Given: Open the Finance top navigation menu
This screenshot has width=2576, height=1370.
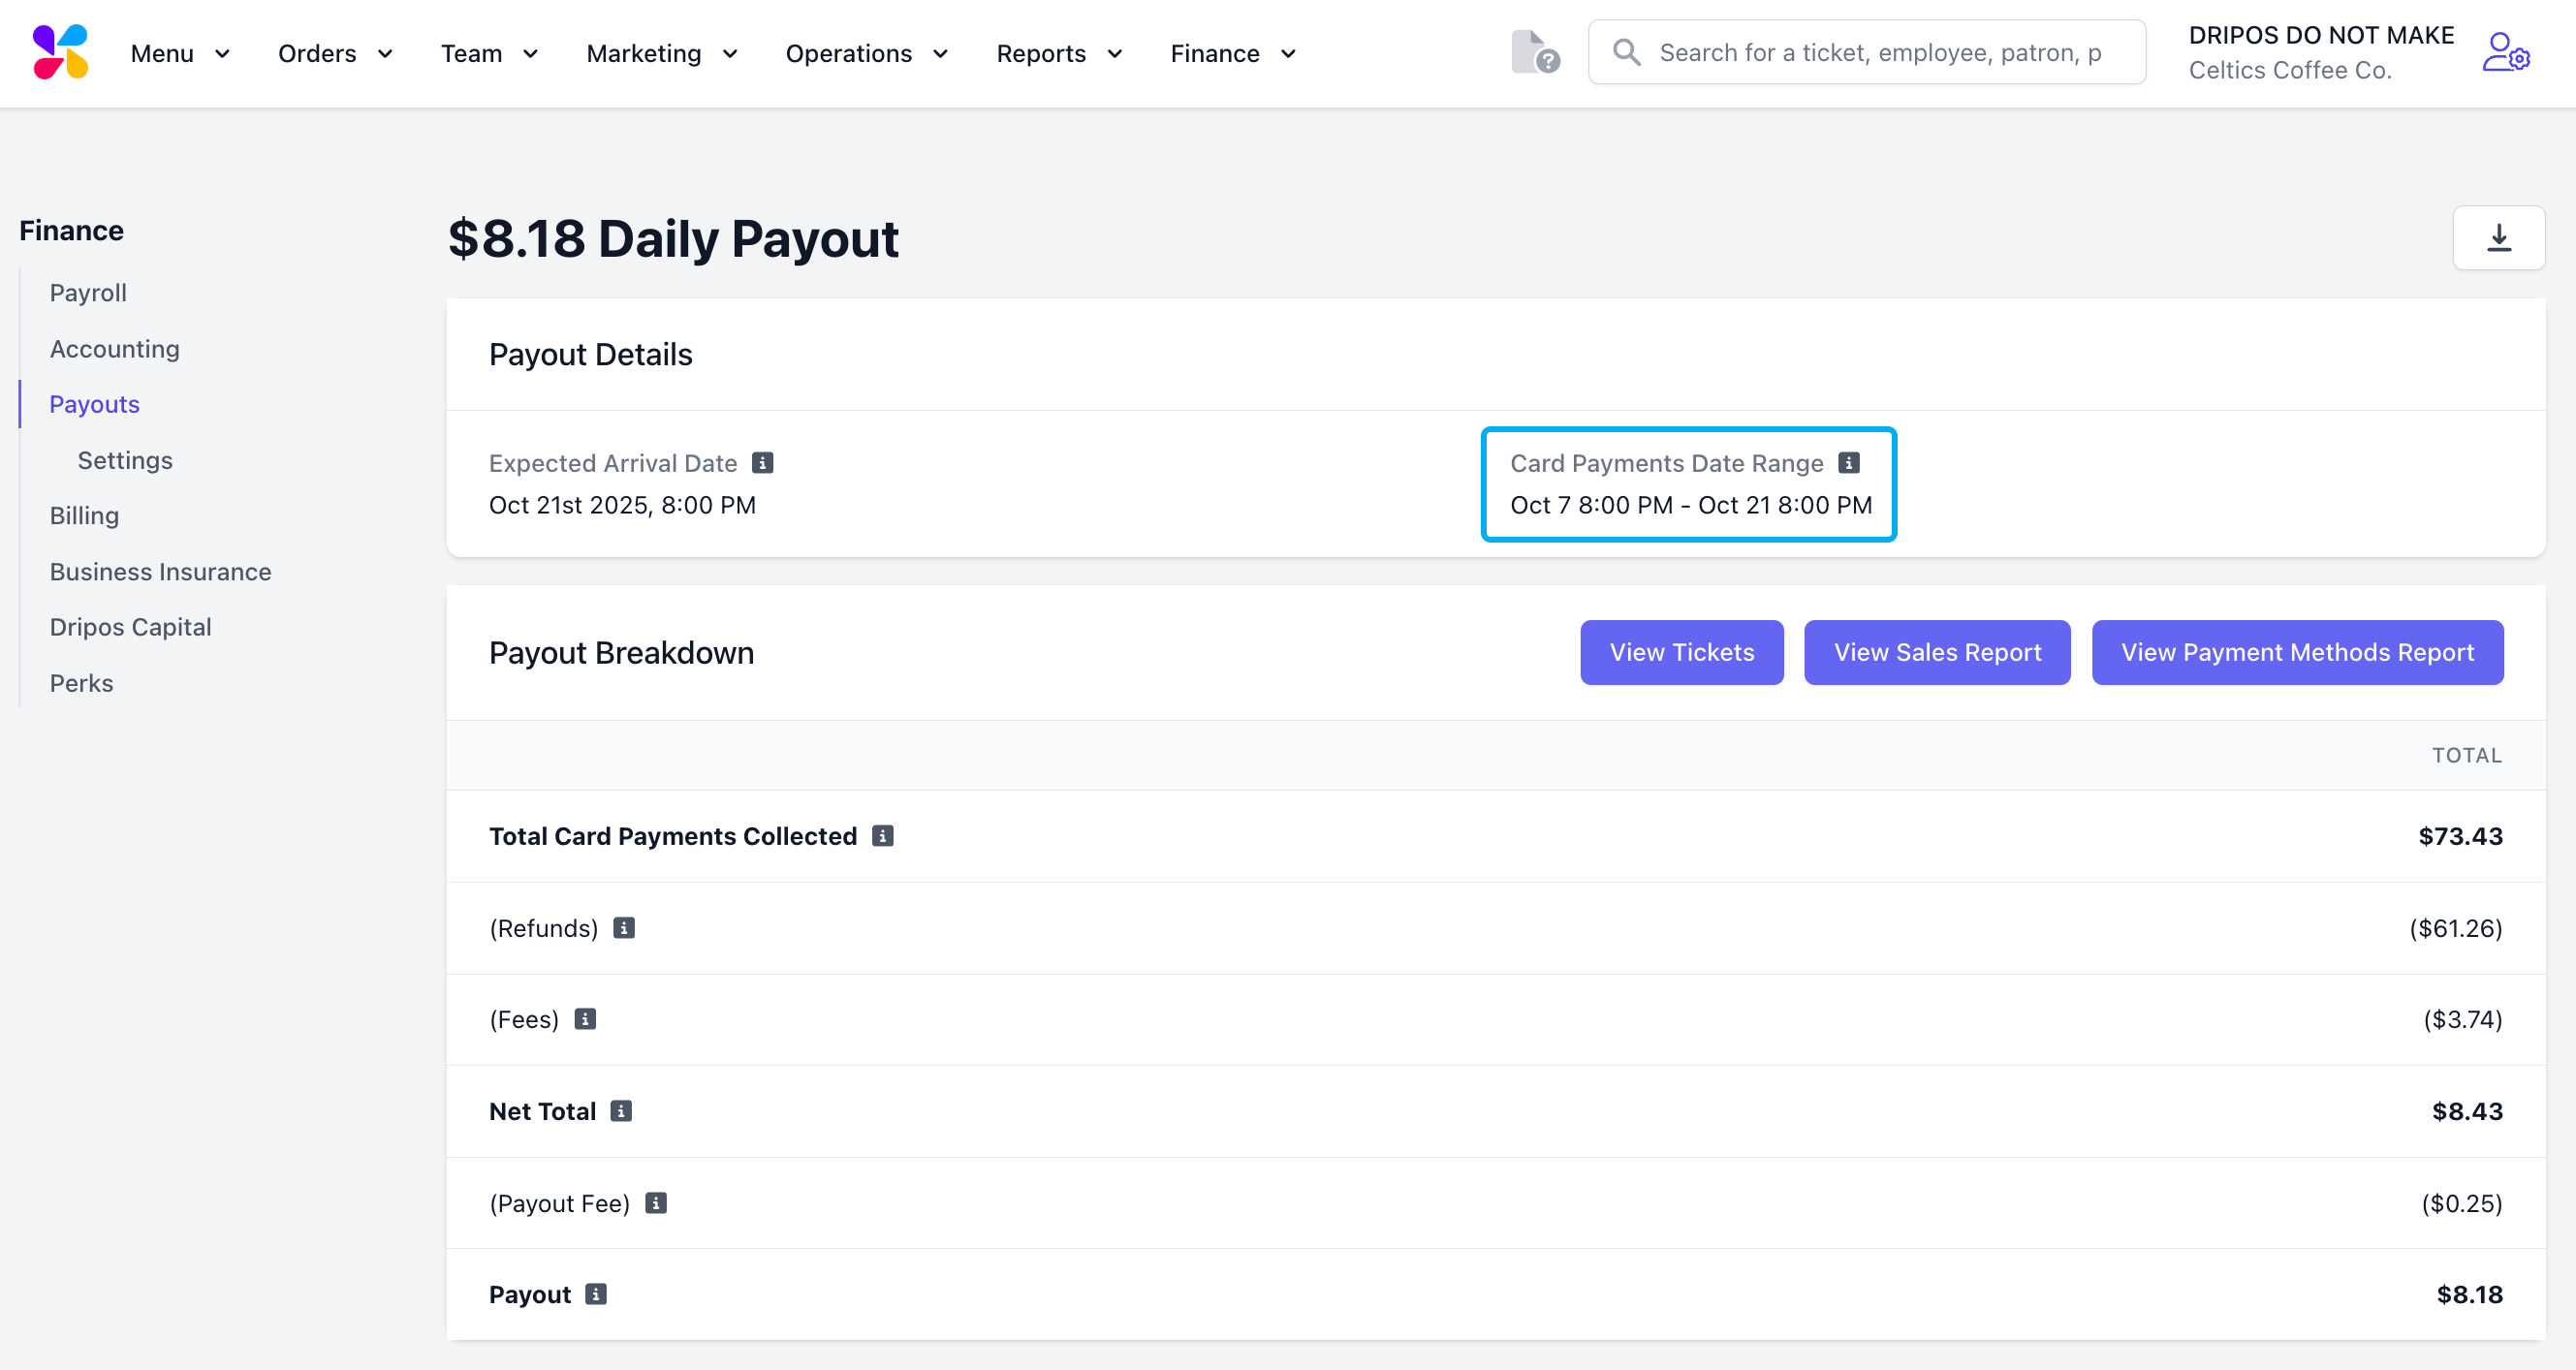Looking at the screenshot, I should tap(1233, 53).
